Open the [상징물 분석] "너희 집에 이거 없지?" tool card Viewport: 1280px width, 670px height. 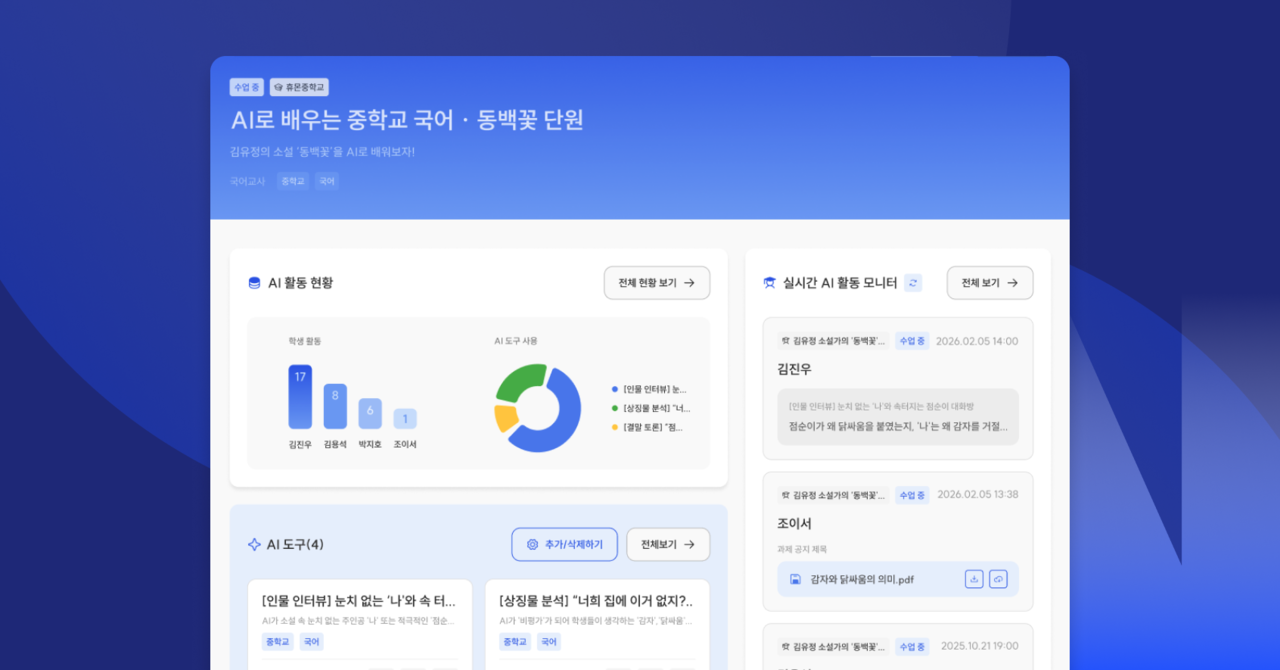pos(597,624)
